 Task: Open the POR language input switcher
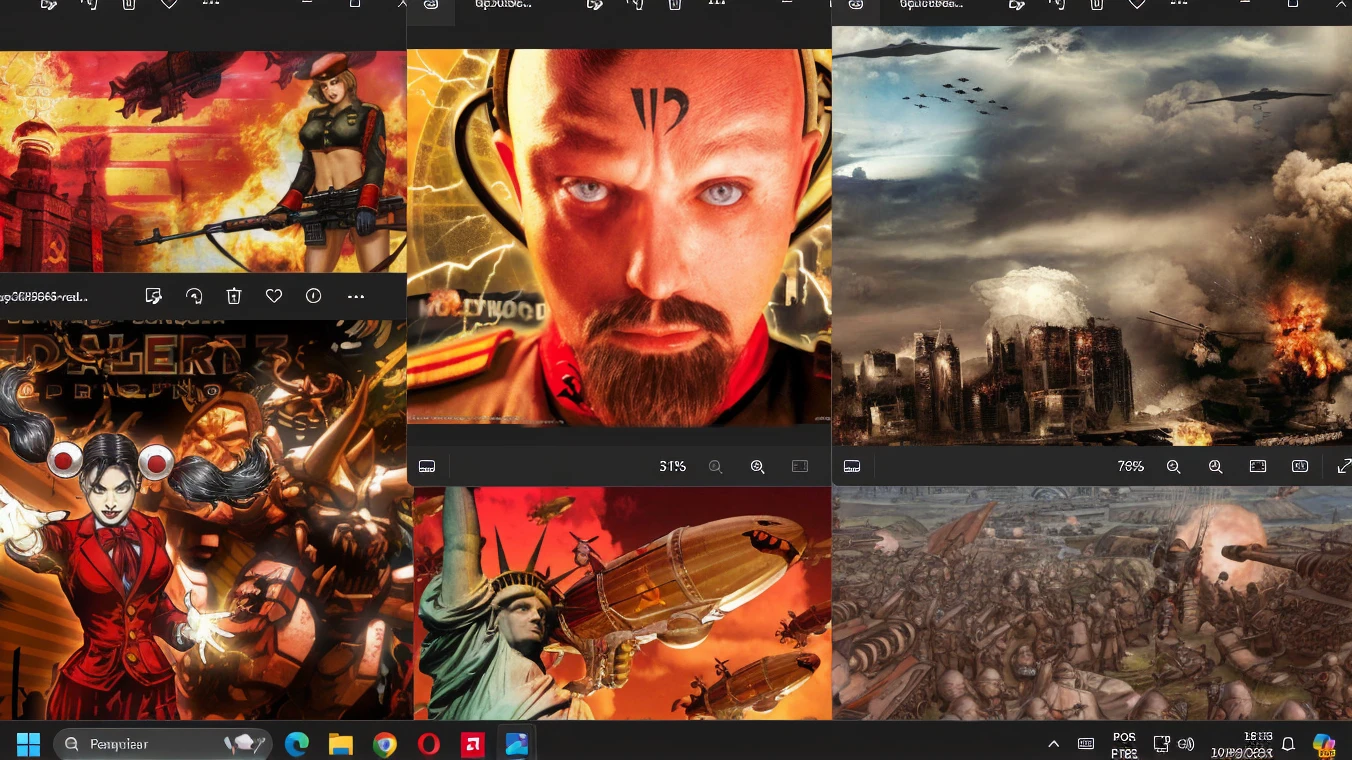(1124, 744)
